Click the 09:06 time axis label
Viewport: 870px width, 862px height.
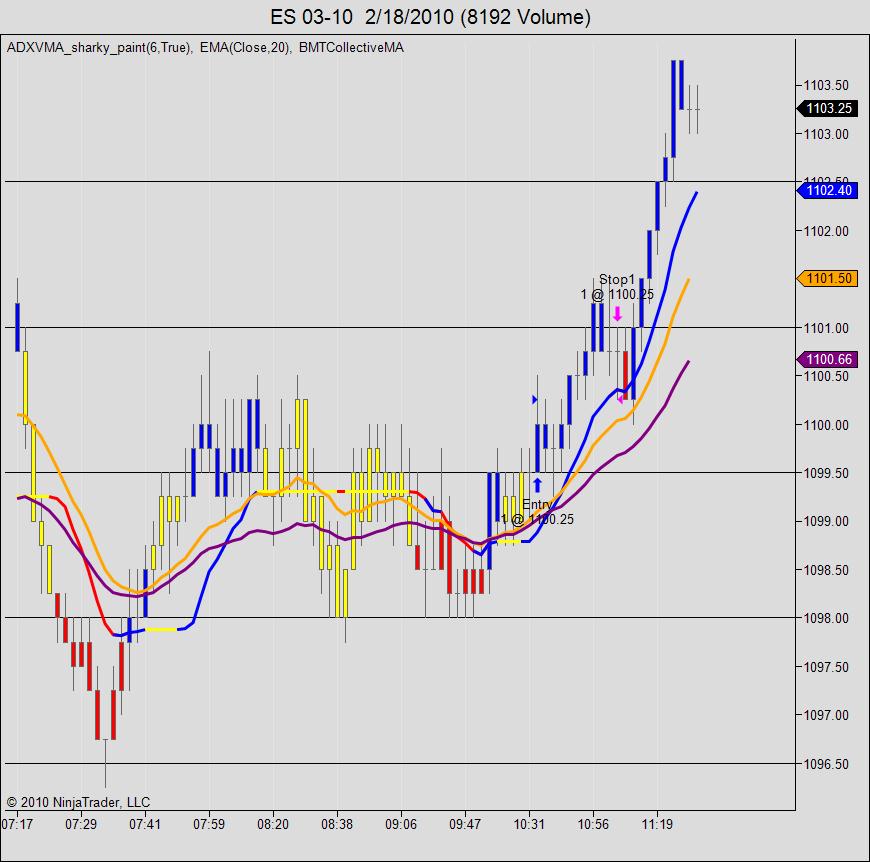point(401,824)
